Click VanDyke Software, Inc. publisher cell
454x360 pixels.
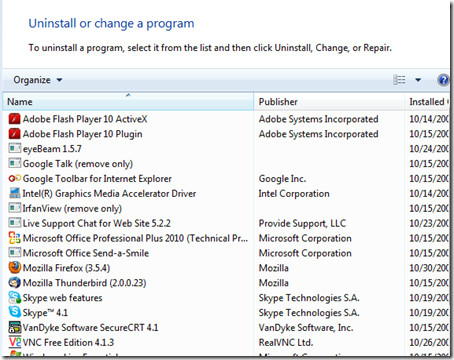point(306,327)
